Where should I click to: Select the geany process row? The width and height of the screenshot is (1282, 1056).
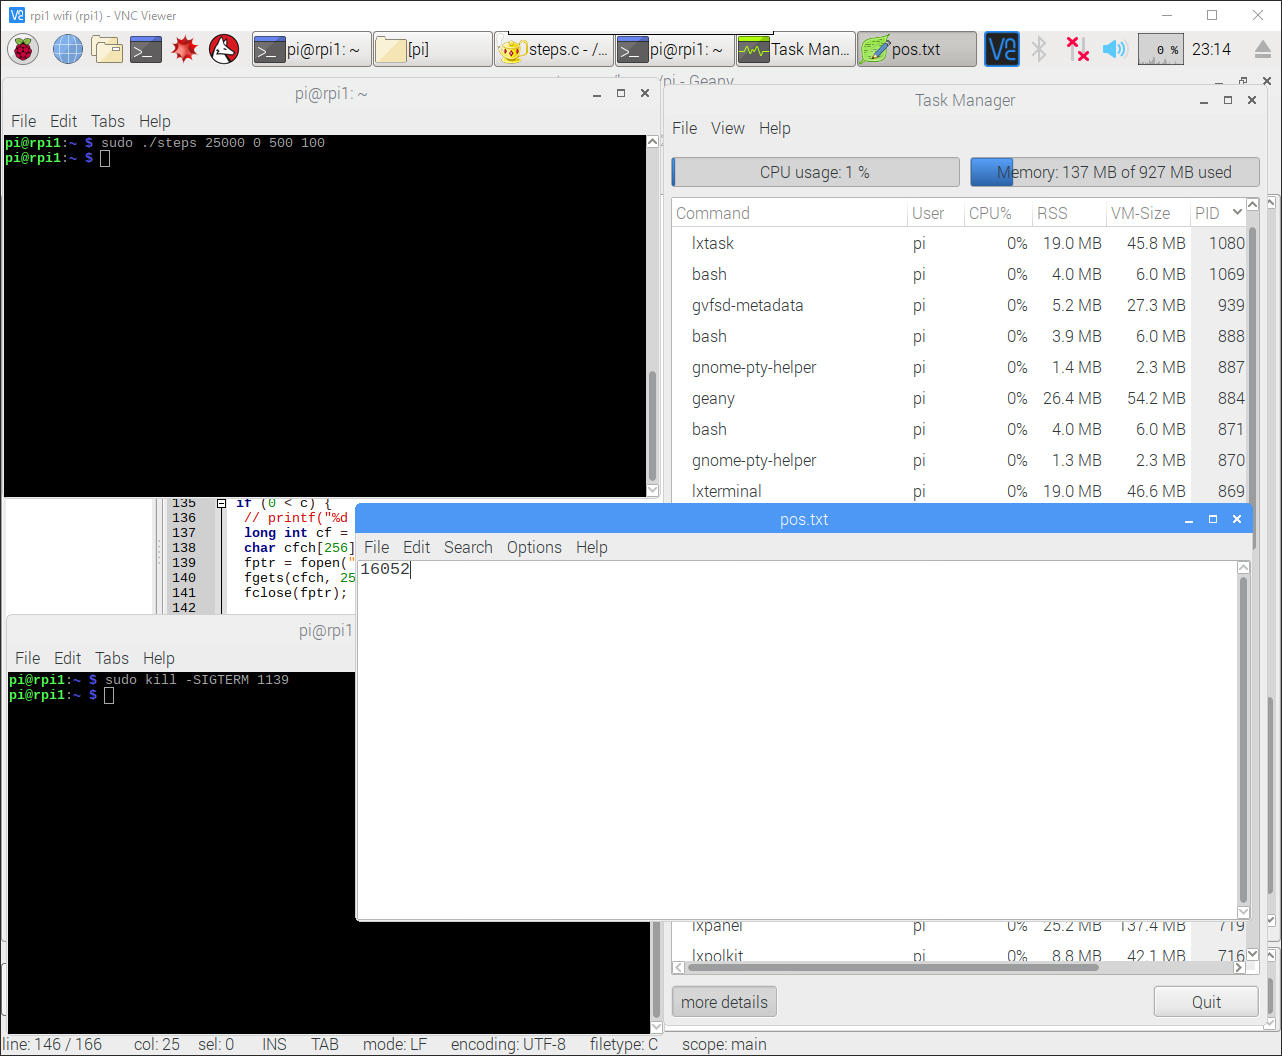coord(713,398)
